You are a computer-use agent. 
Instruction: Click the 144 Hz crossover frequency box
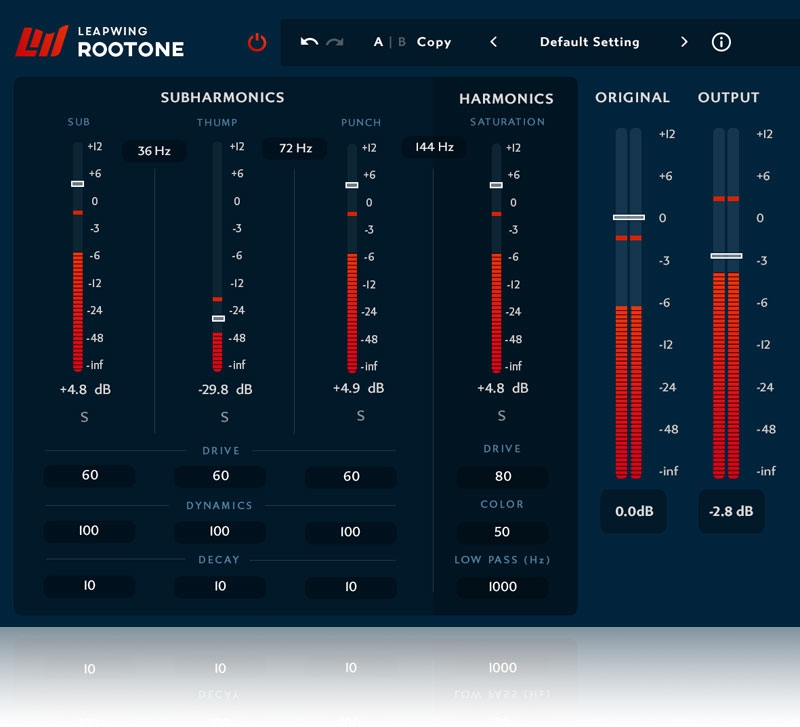[x=434, y=147]
